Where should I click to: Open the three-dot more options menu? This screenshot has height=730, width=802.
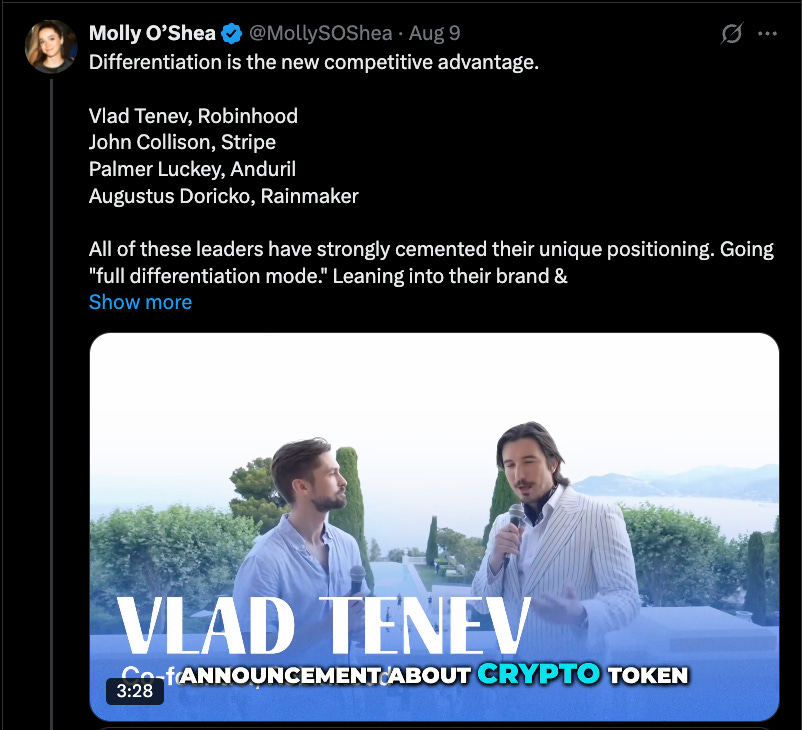[x=767, y=34]
